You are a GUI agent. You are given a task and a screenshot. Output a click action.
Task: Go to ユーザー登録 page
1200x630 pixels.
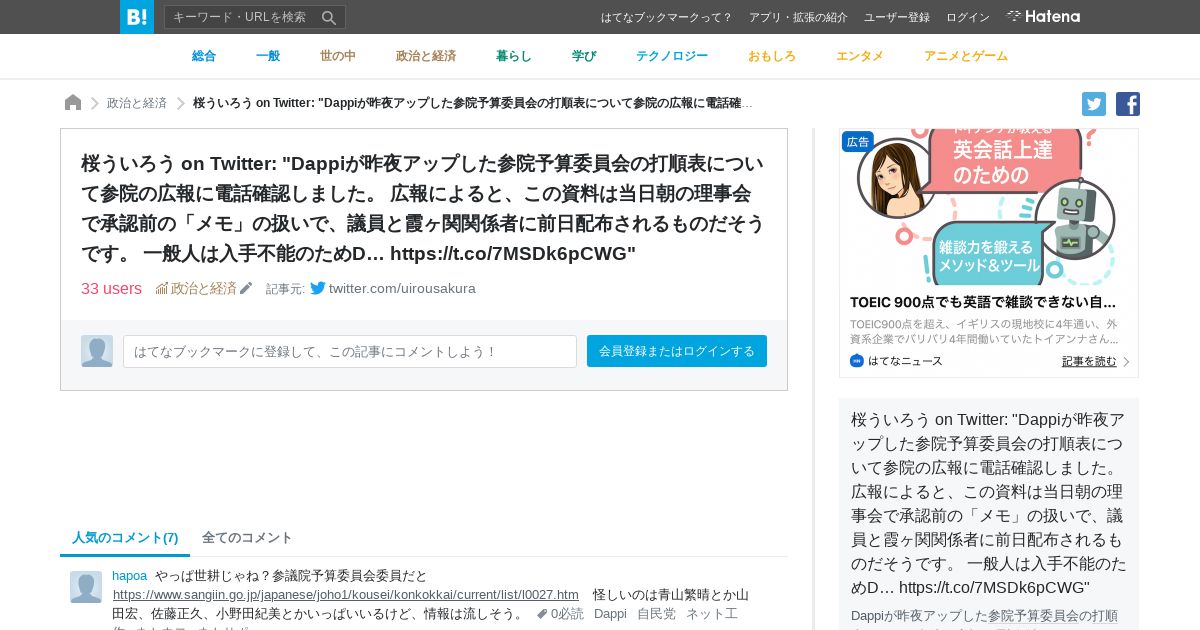[x=896, y=17]
